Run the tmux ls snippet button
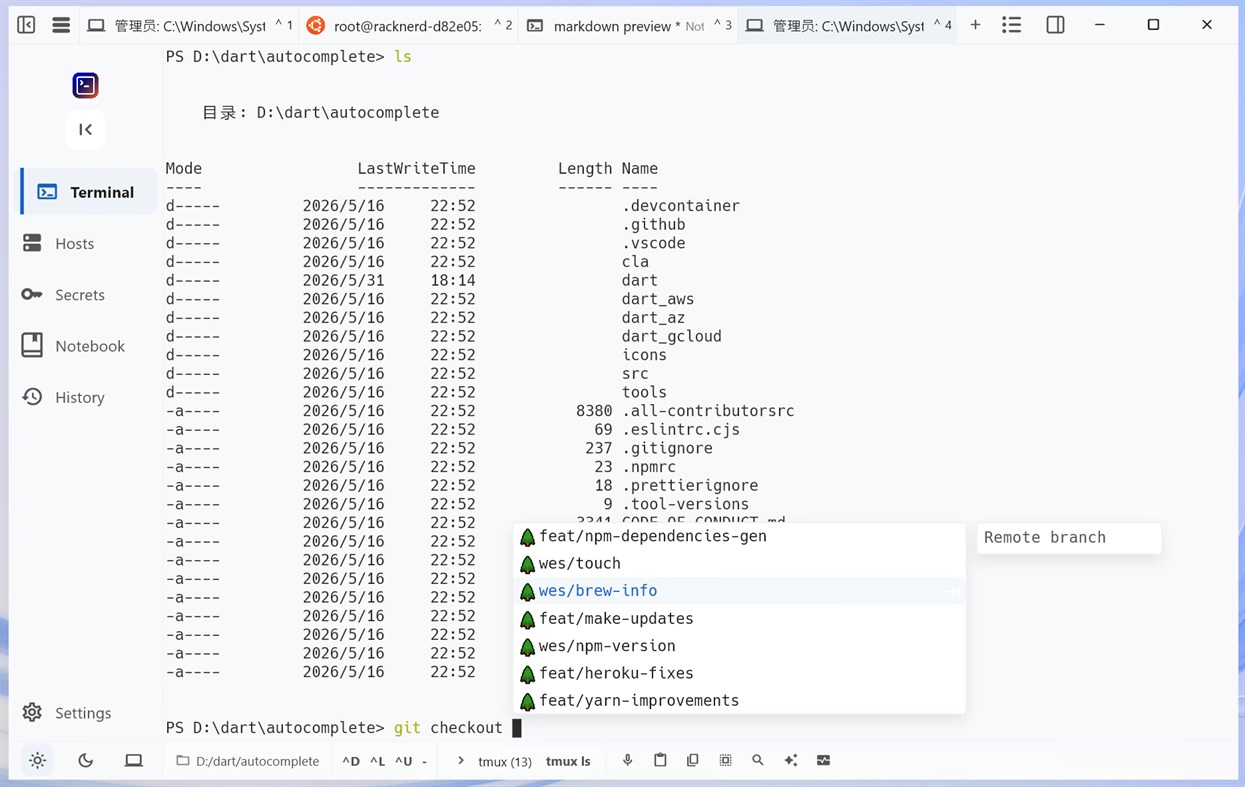 568,761
